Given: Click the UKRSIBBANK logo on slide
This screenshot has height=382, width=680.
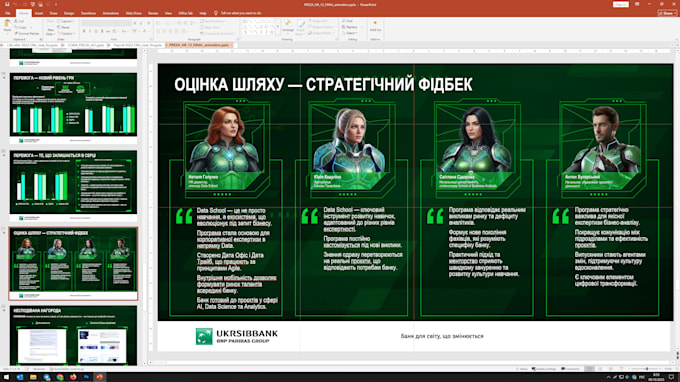Looking at the screenshot, I should point(237,336).
